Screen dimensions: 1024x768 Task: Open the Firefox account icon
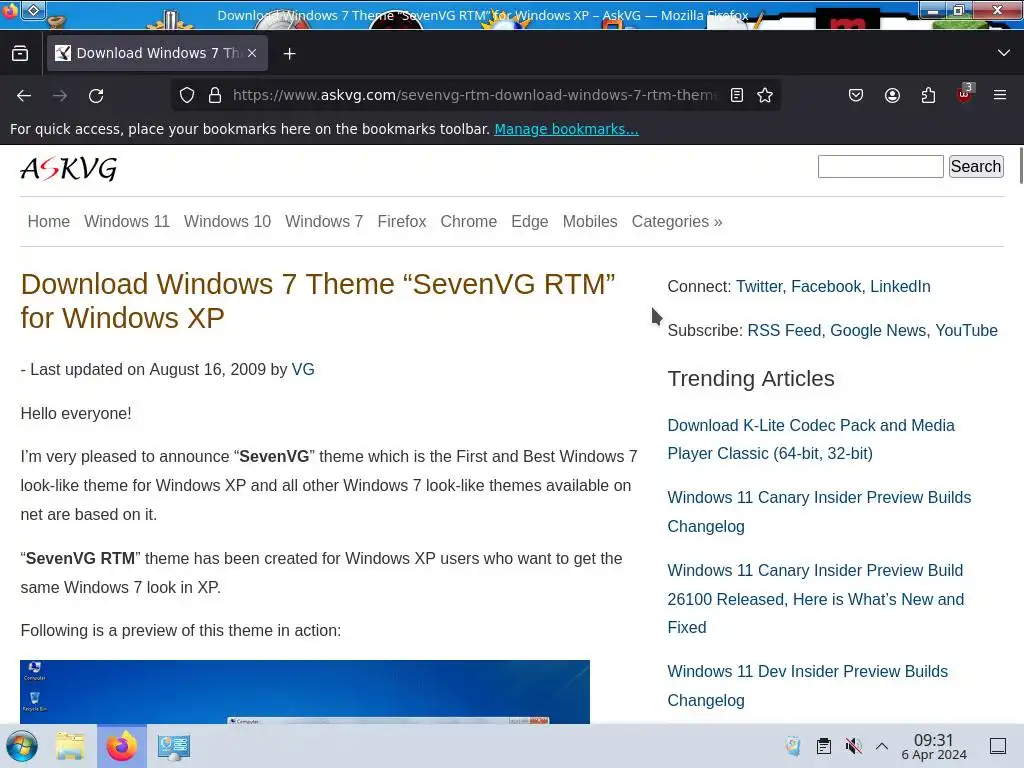pyautogui.click(x=892, y=95)
